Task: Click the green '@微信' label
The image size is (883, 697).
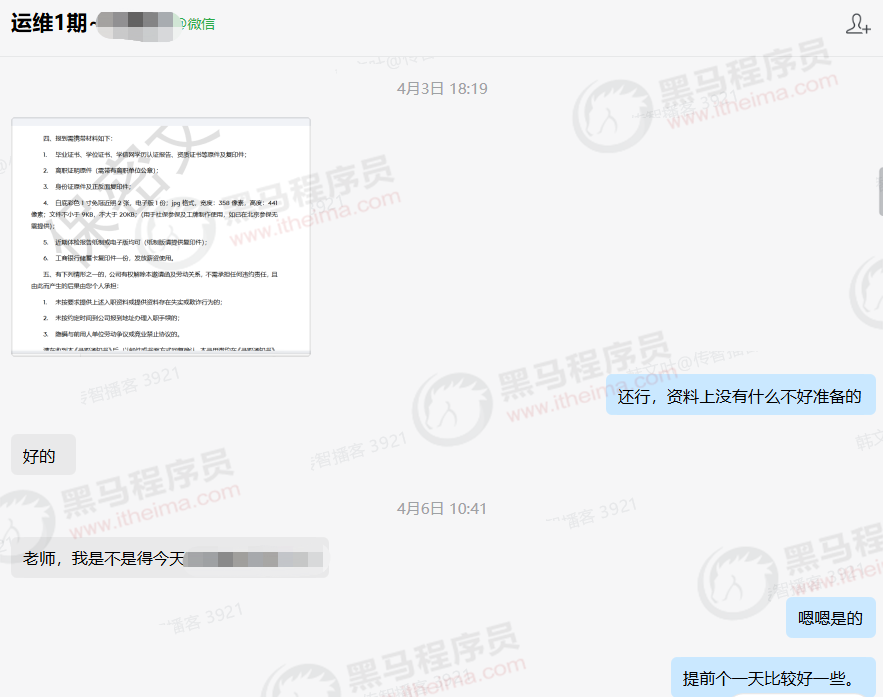Action: 197,24
